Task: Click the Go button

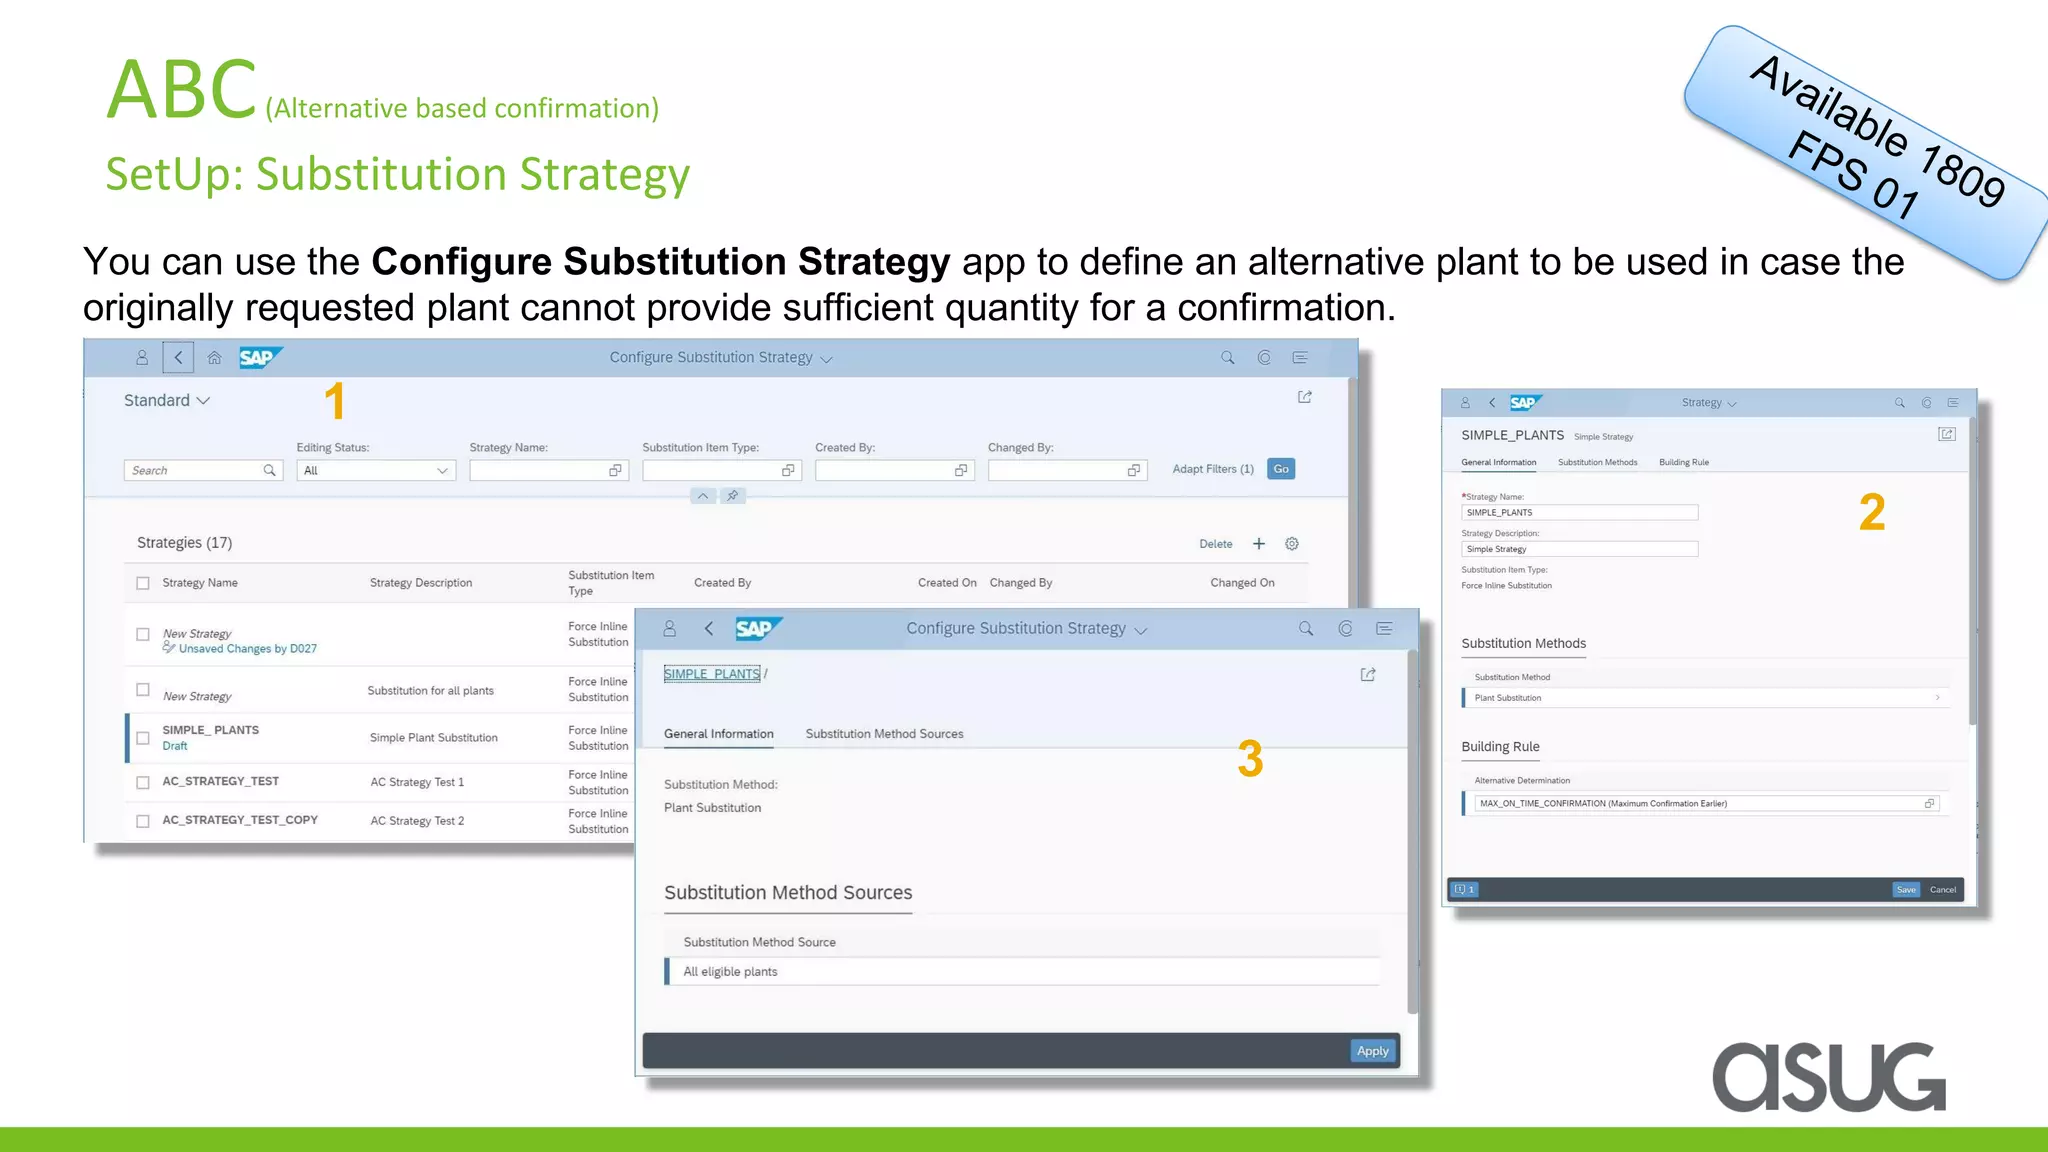Action: [1281, 469]
